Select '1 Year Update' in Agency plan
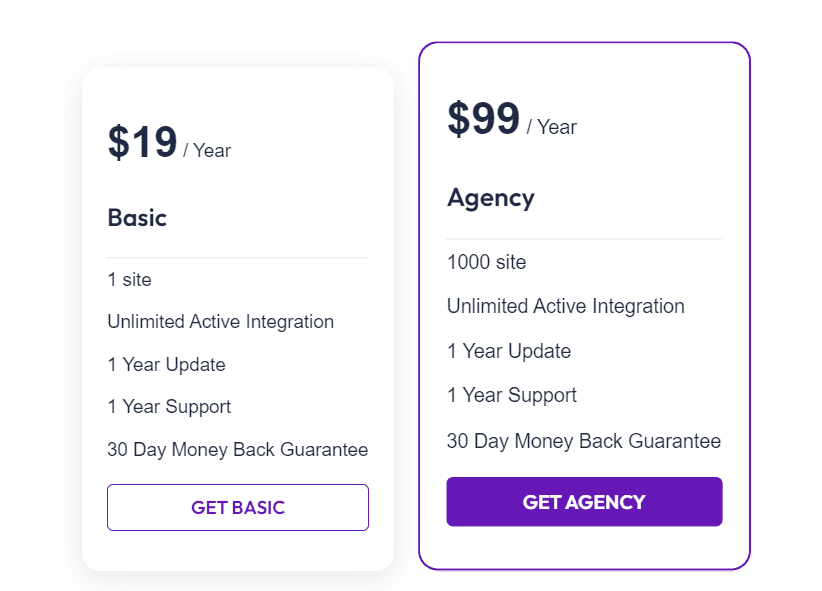Screen dimensions: 822x591 (509, 351)
